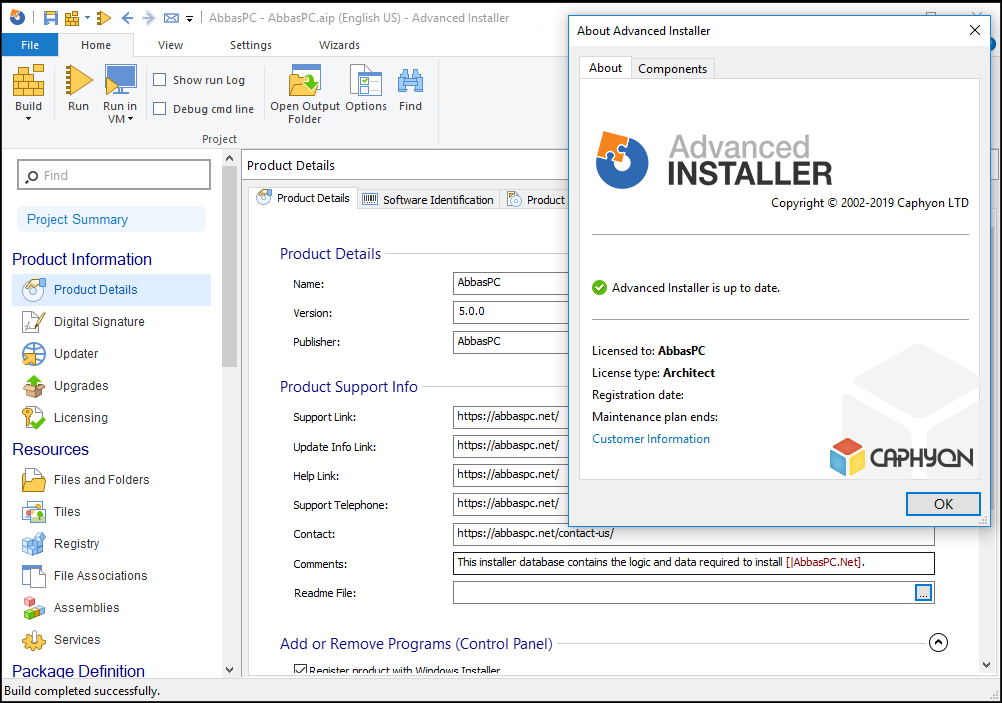The height and width of the screenshot is (703, 1002).
Task: Open the quick access Build dropdown arrow
Action: coord(87,18)
